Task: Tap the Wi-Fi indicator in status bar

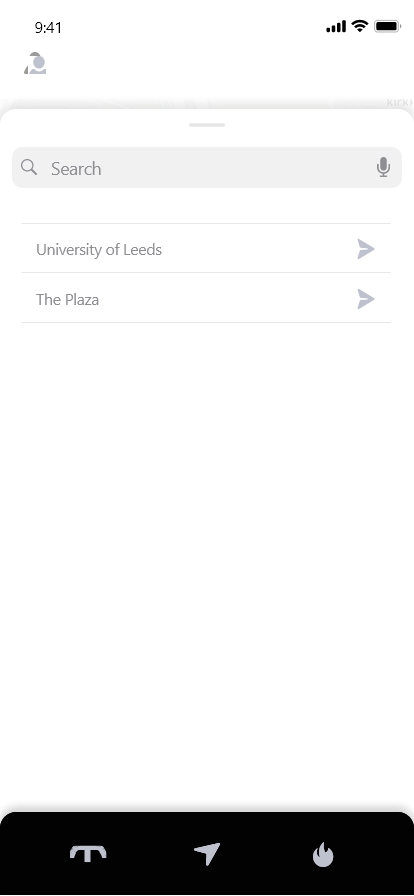Action: pos(360,26)
